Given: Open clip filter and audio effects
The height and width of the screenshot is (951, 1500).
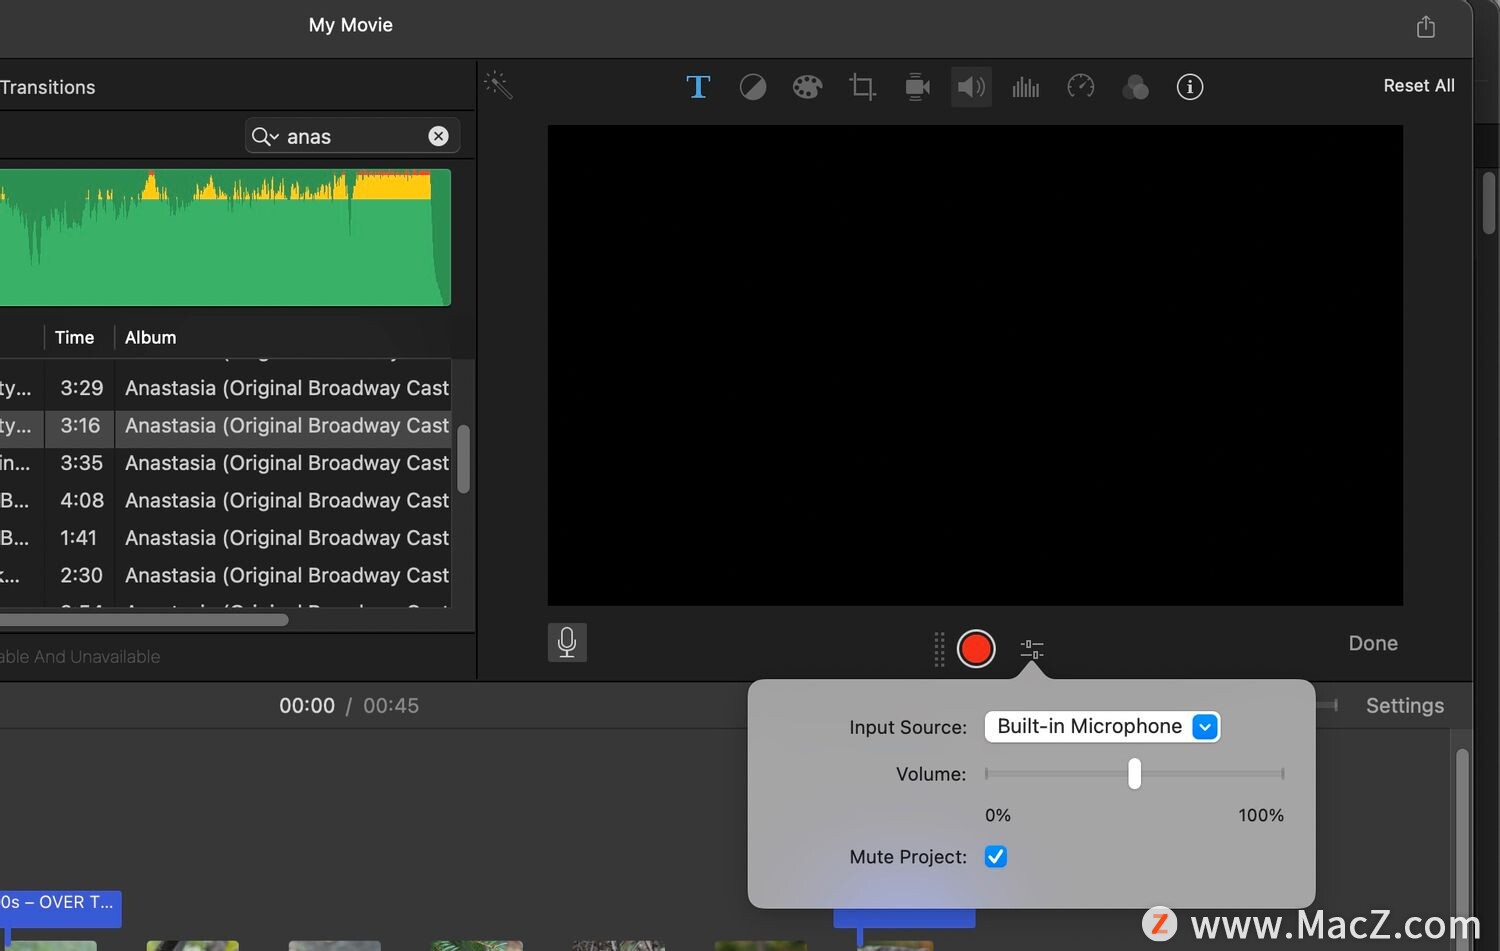Looking at the screenshot, I should tap(1135, 87).
